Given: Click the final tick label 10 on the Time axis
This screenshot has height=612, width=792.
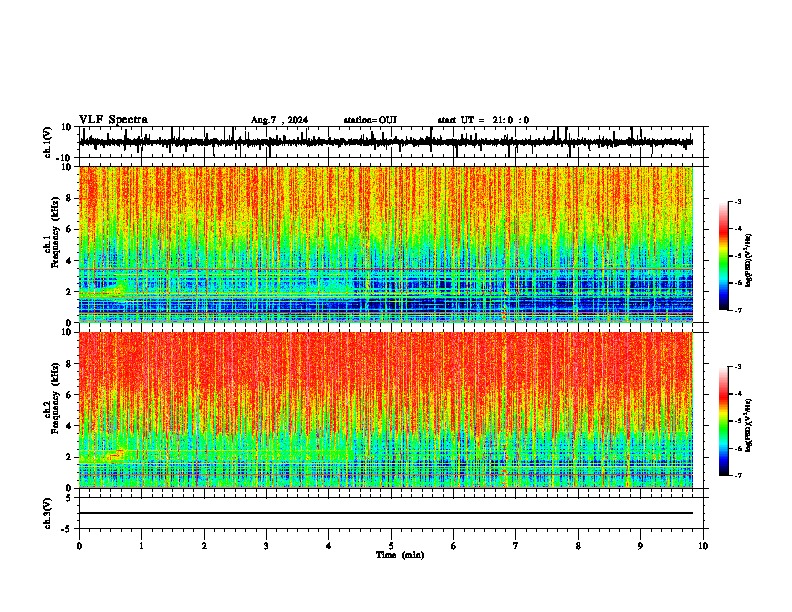Looking at the screenshot, I should point(703,546).
